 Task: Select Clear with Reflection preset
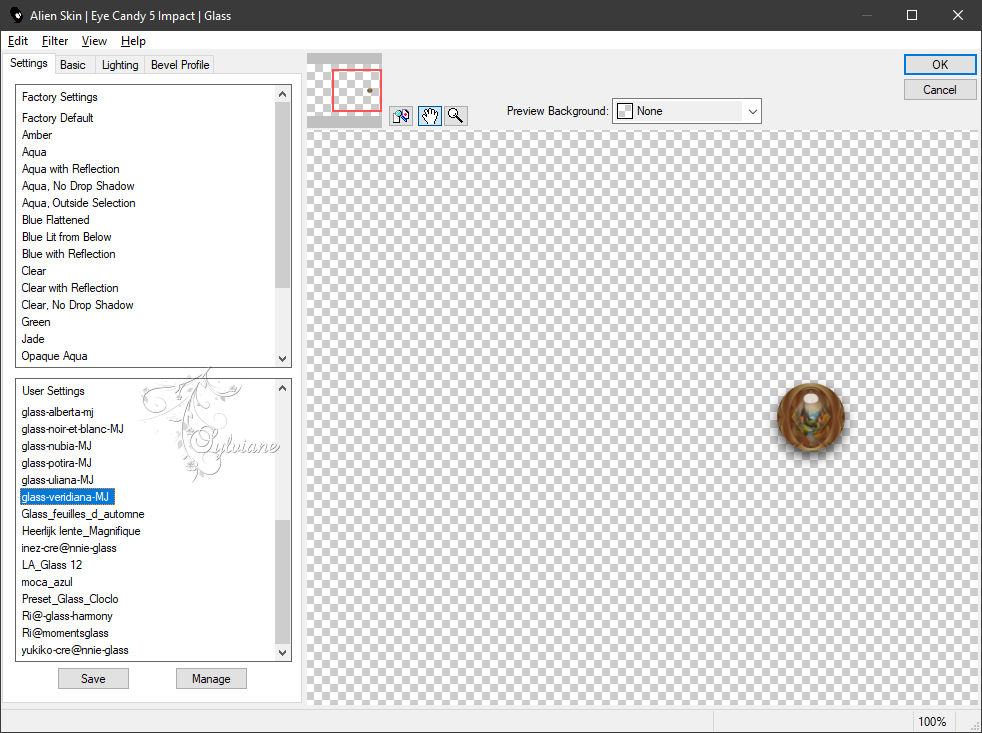coord(70,288)
